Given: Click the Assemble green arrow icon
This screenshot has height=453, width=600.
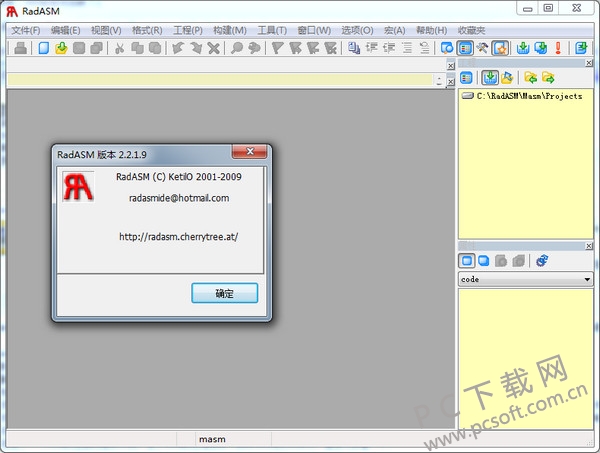Looking at the screenshot, I should [523, 48].
